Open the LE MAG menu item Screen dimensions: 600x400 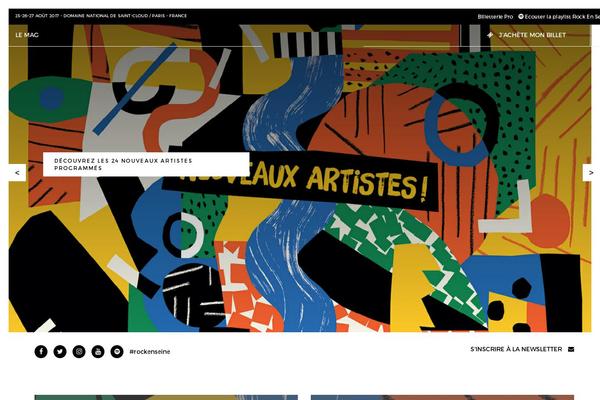[27, 35]
